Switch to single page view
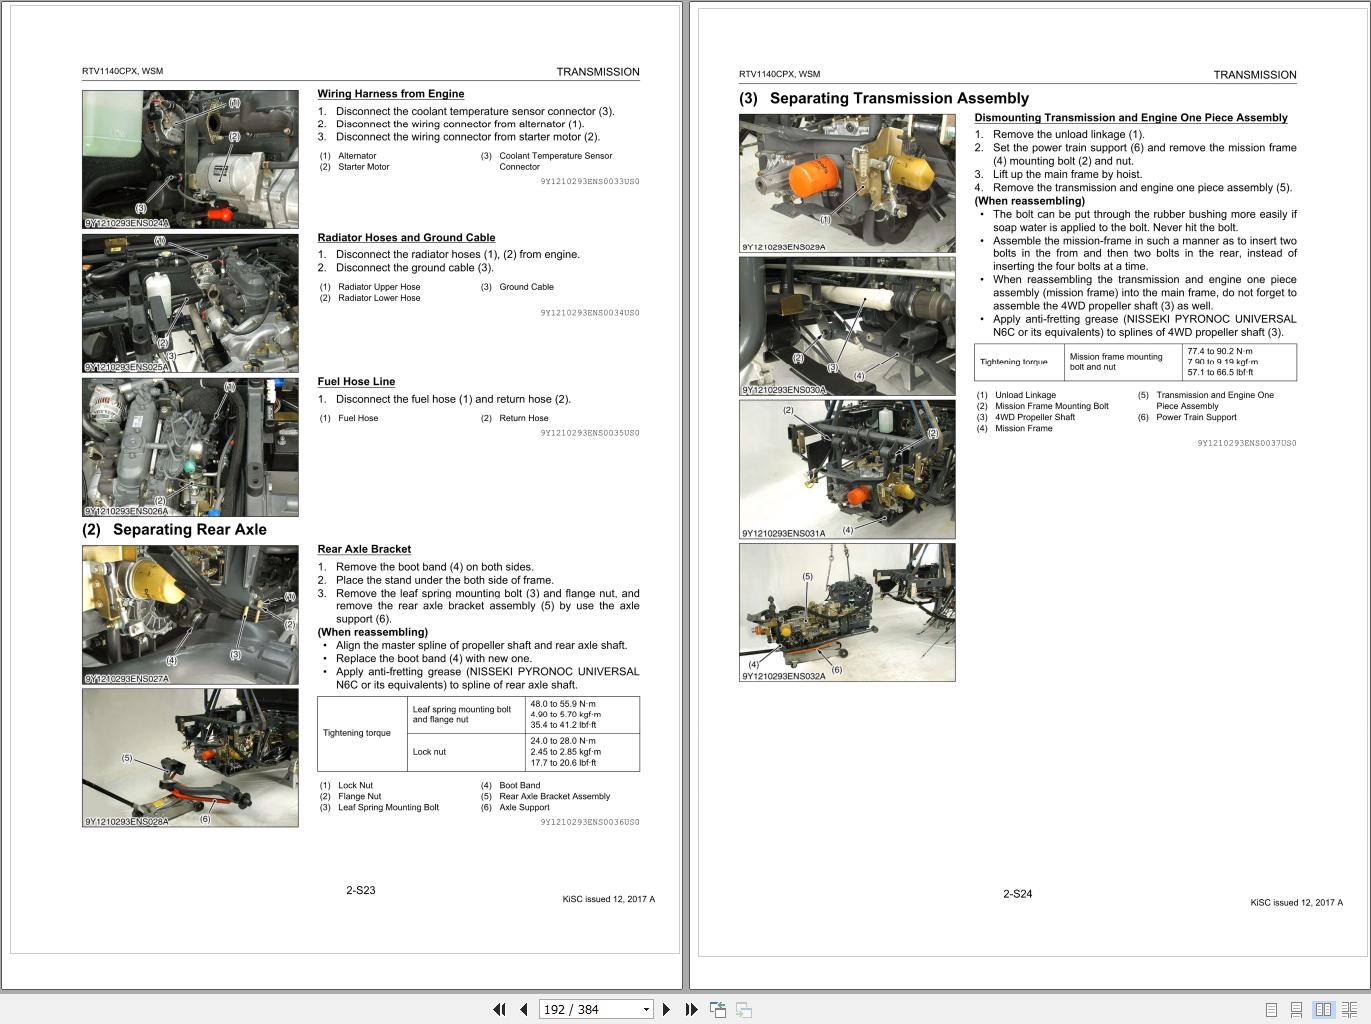The height and width of the screenshot is (1024, 1371). [x=1271, y=1010]
